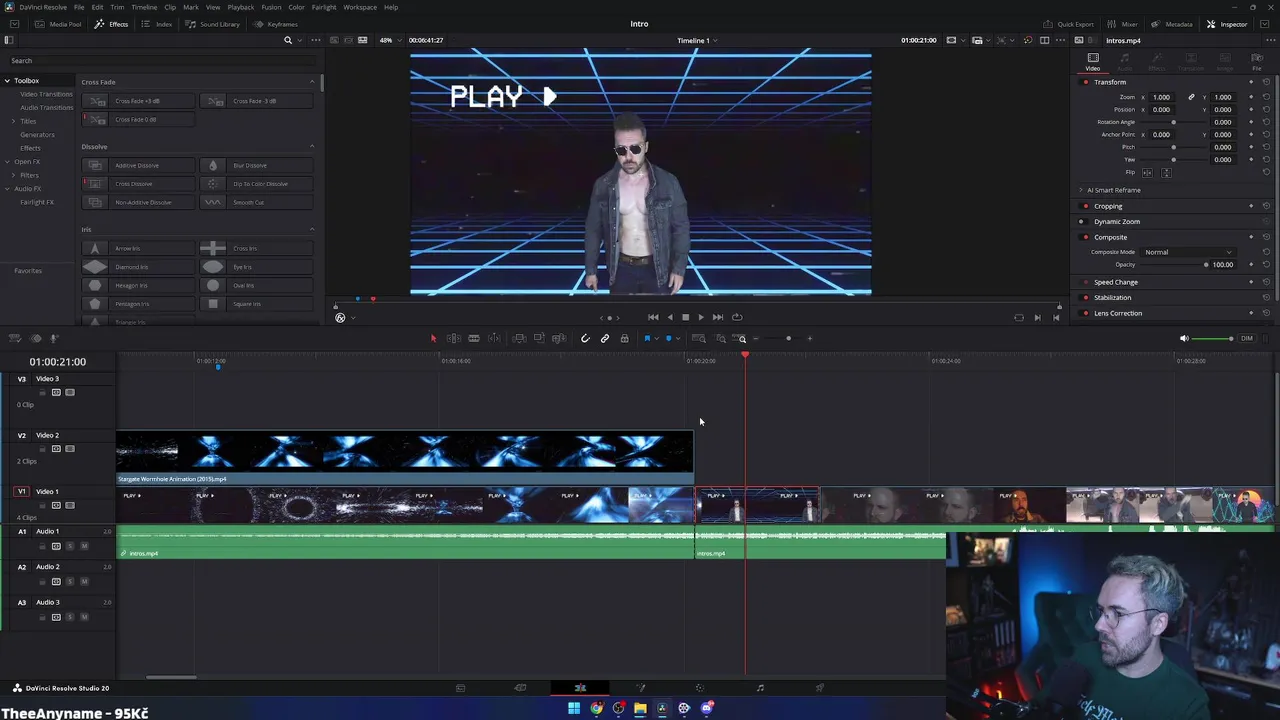Click the blue flag icon
This screenshot has height=720, width=1280.
pyautogui.click(x=647, y=339)
